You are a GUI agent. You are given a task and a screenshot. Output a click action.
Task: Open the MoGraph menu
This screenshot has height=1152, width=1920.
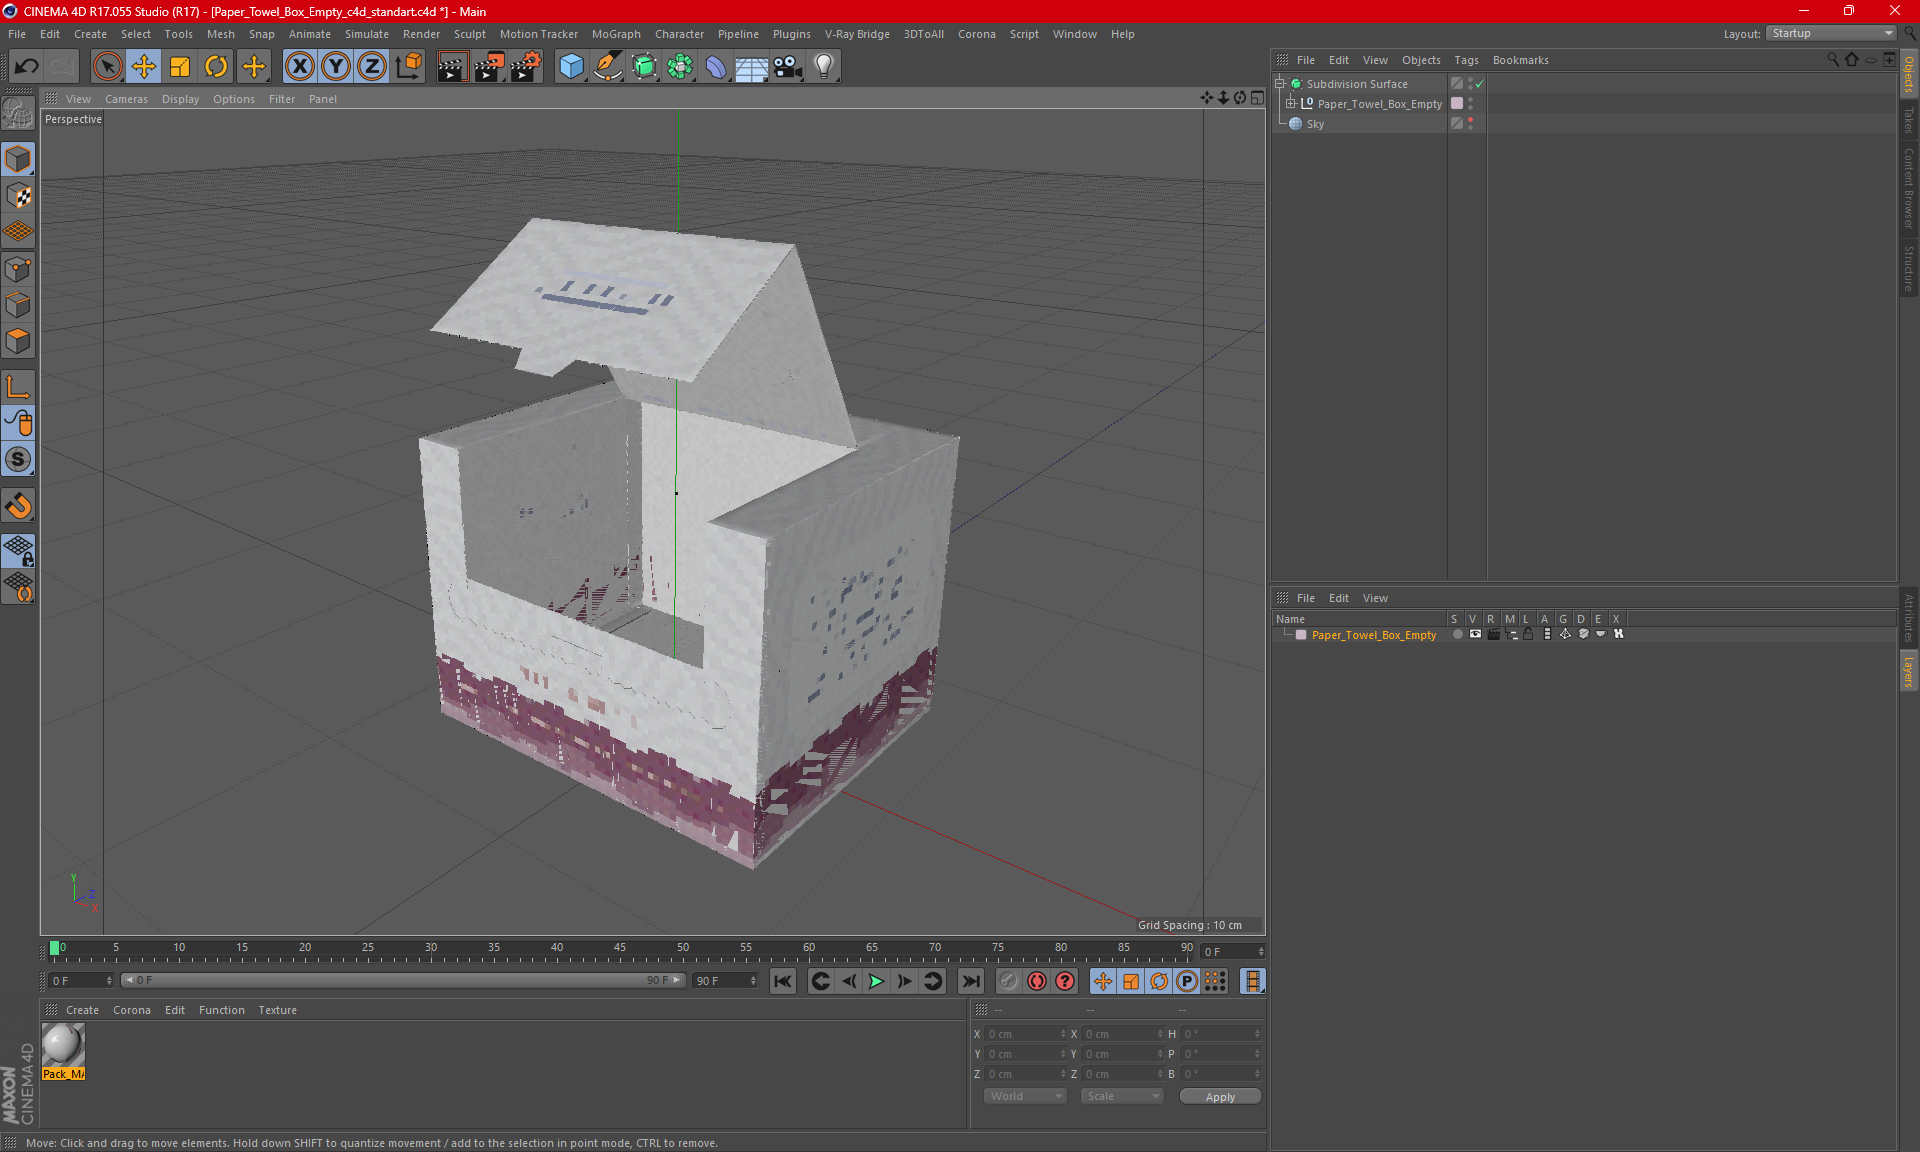[616, 34]
